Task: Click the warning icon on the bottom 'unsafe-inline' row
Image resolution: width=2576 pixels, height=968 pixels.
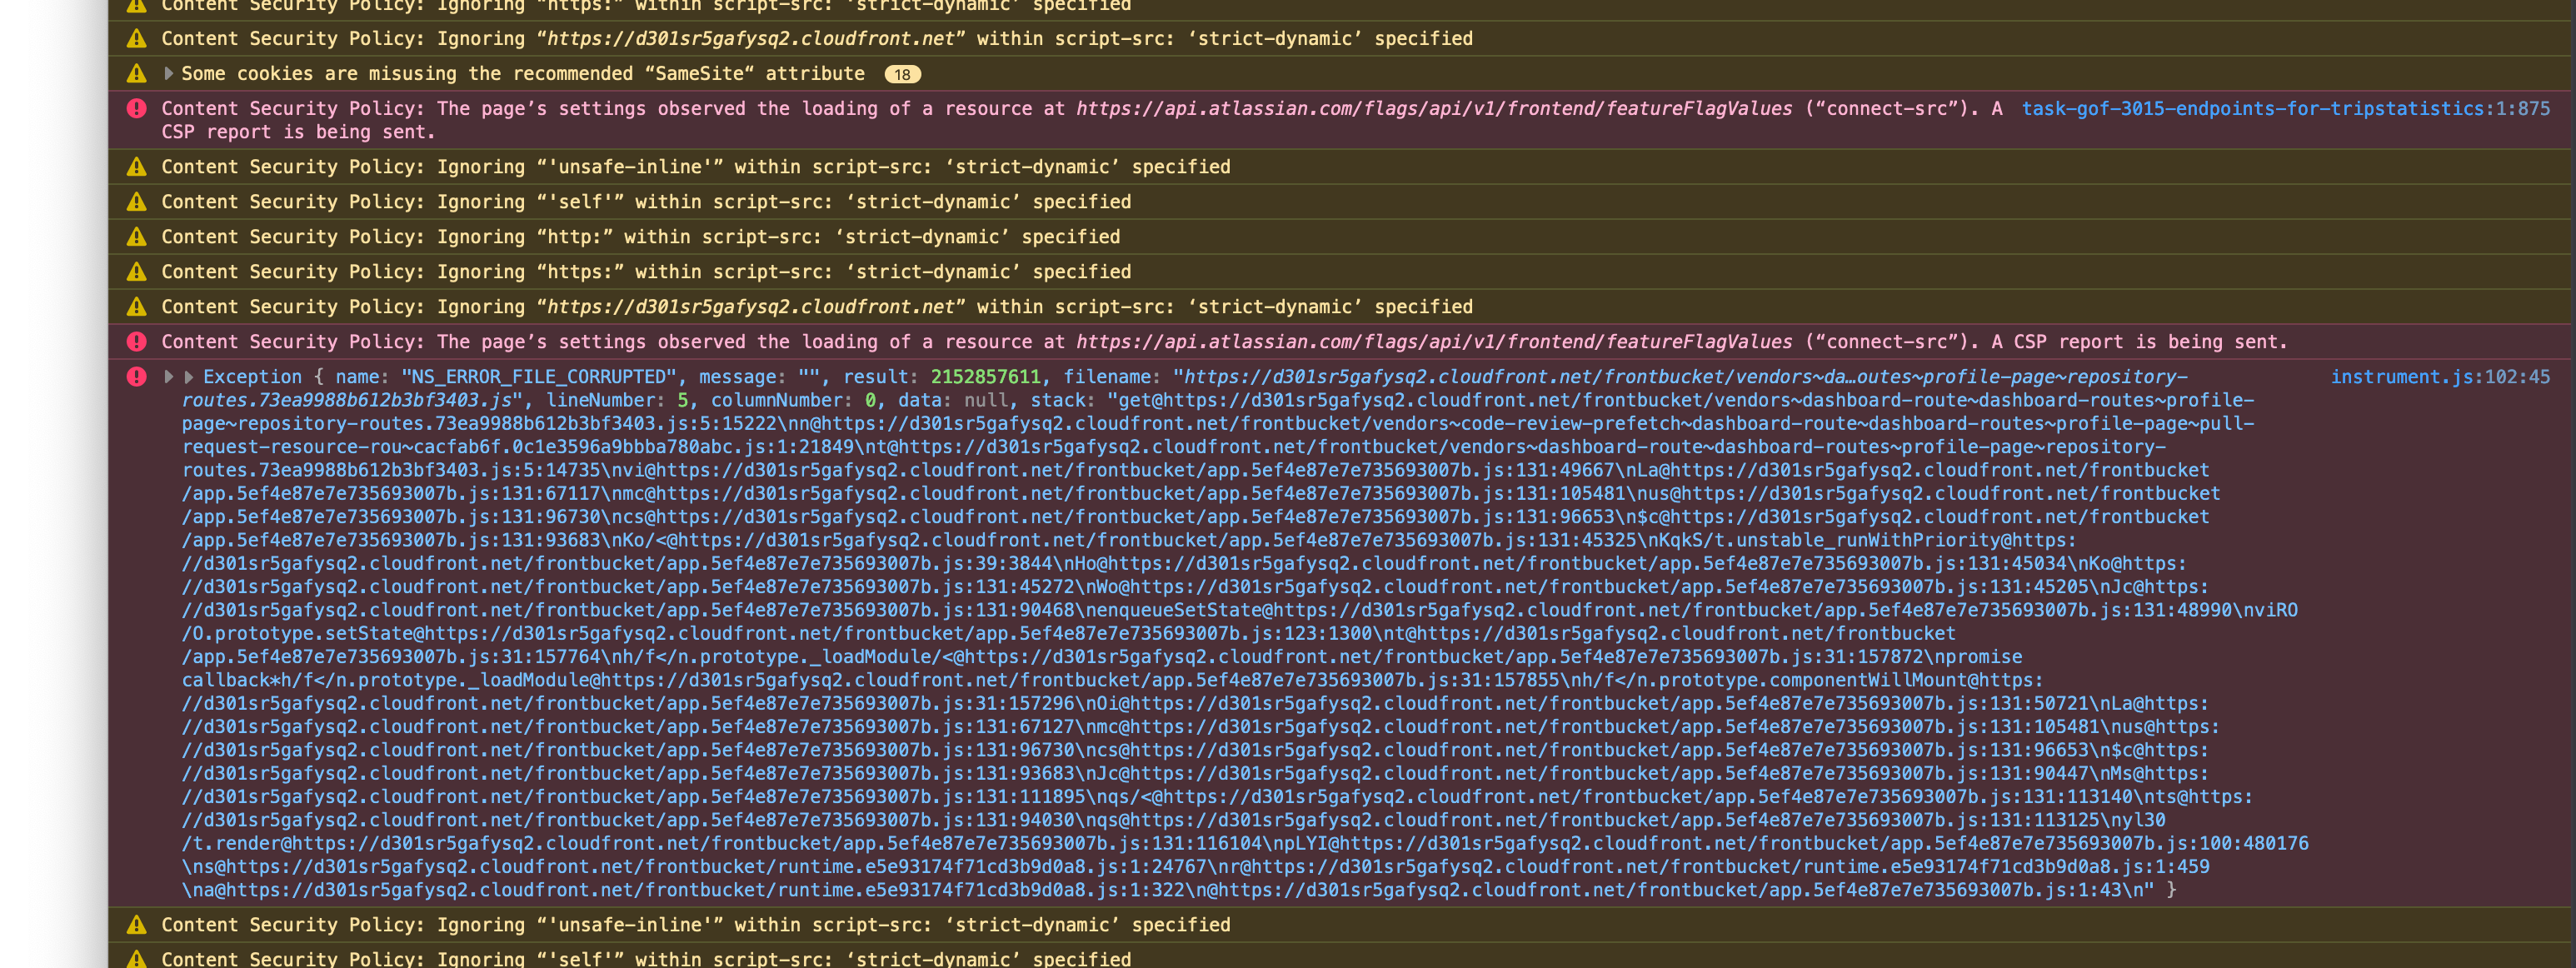Action: click(x=137, y=925)
